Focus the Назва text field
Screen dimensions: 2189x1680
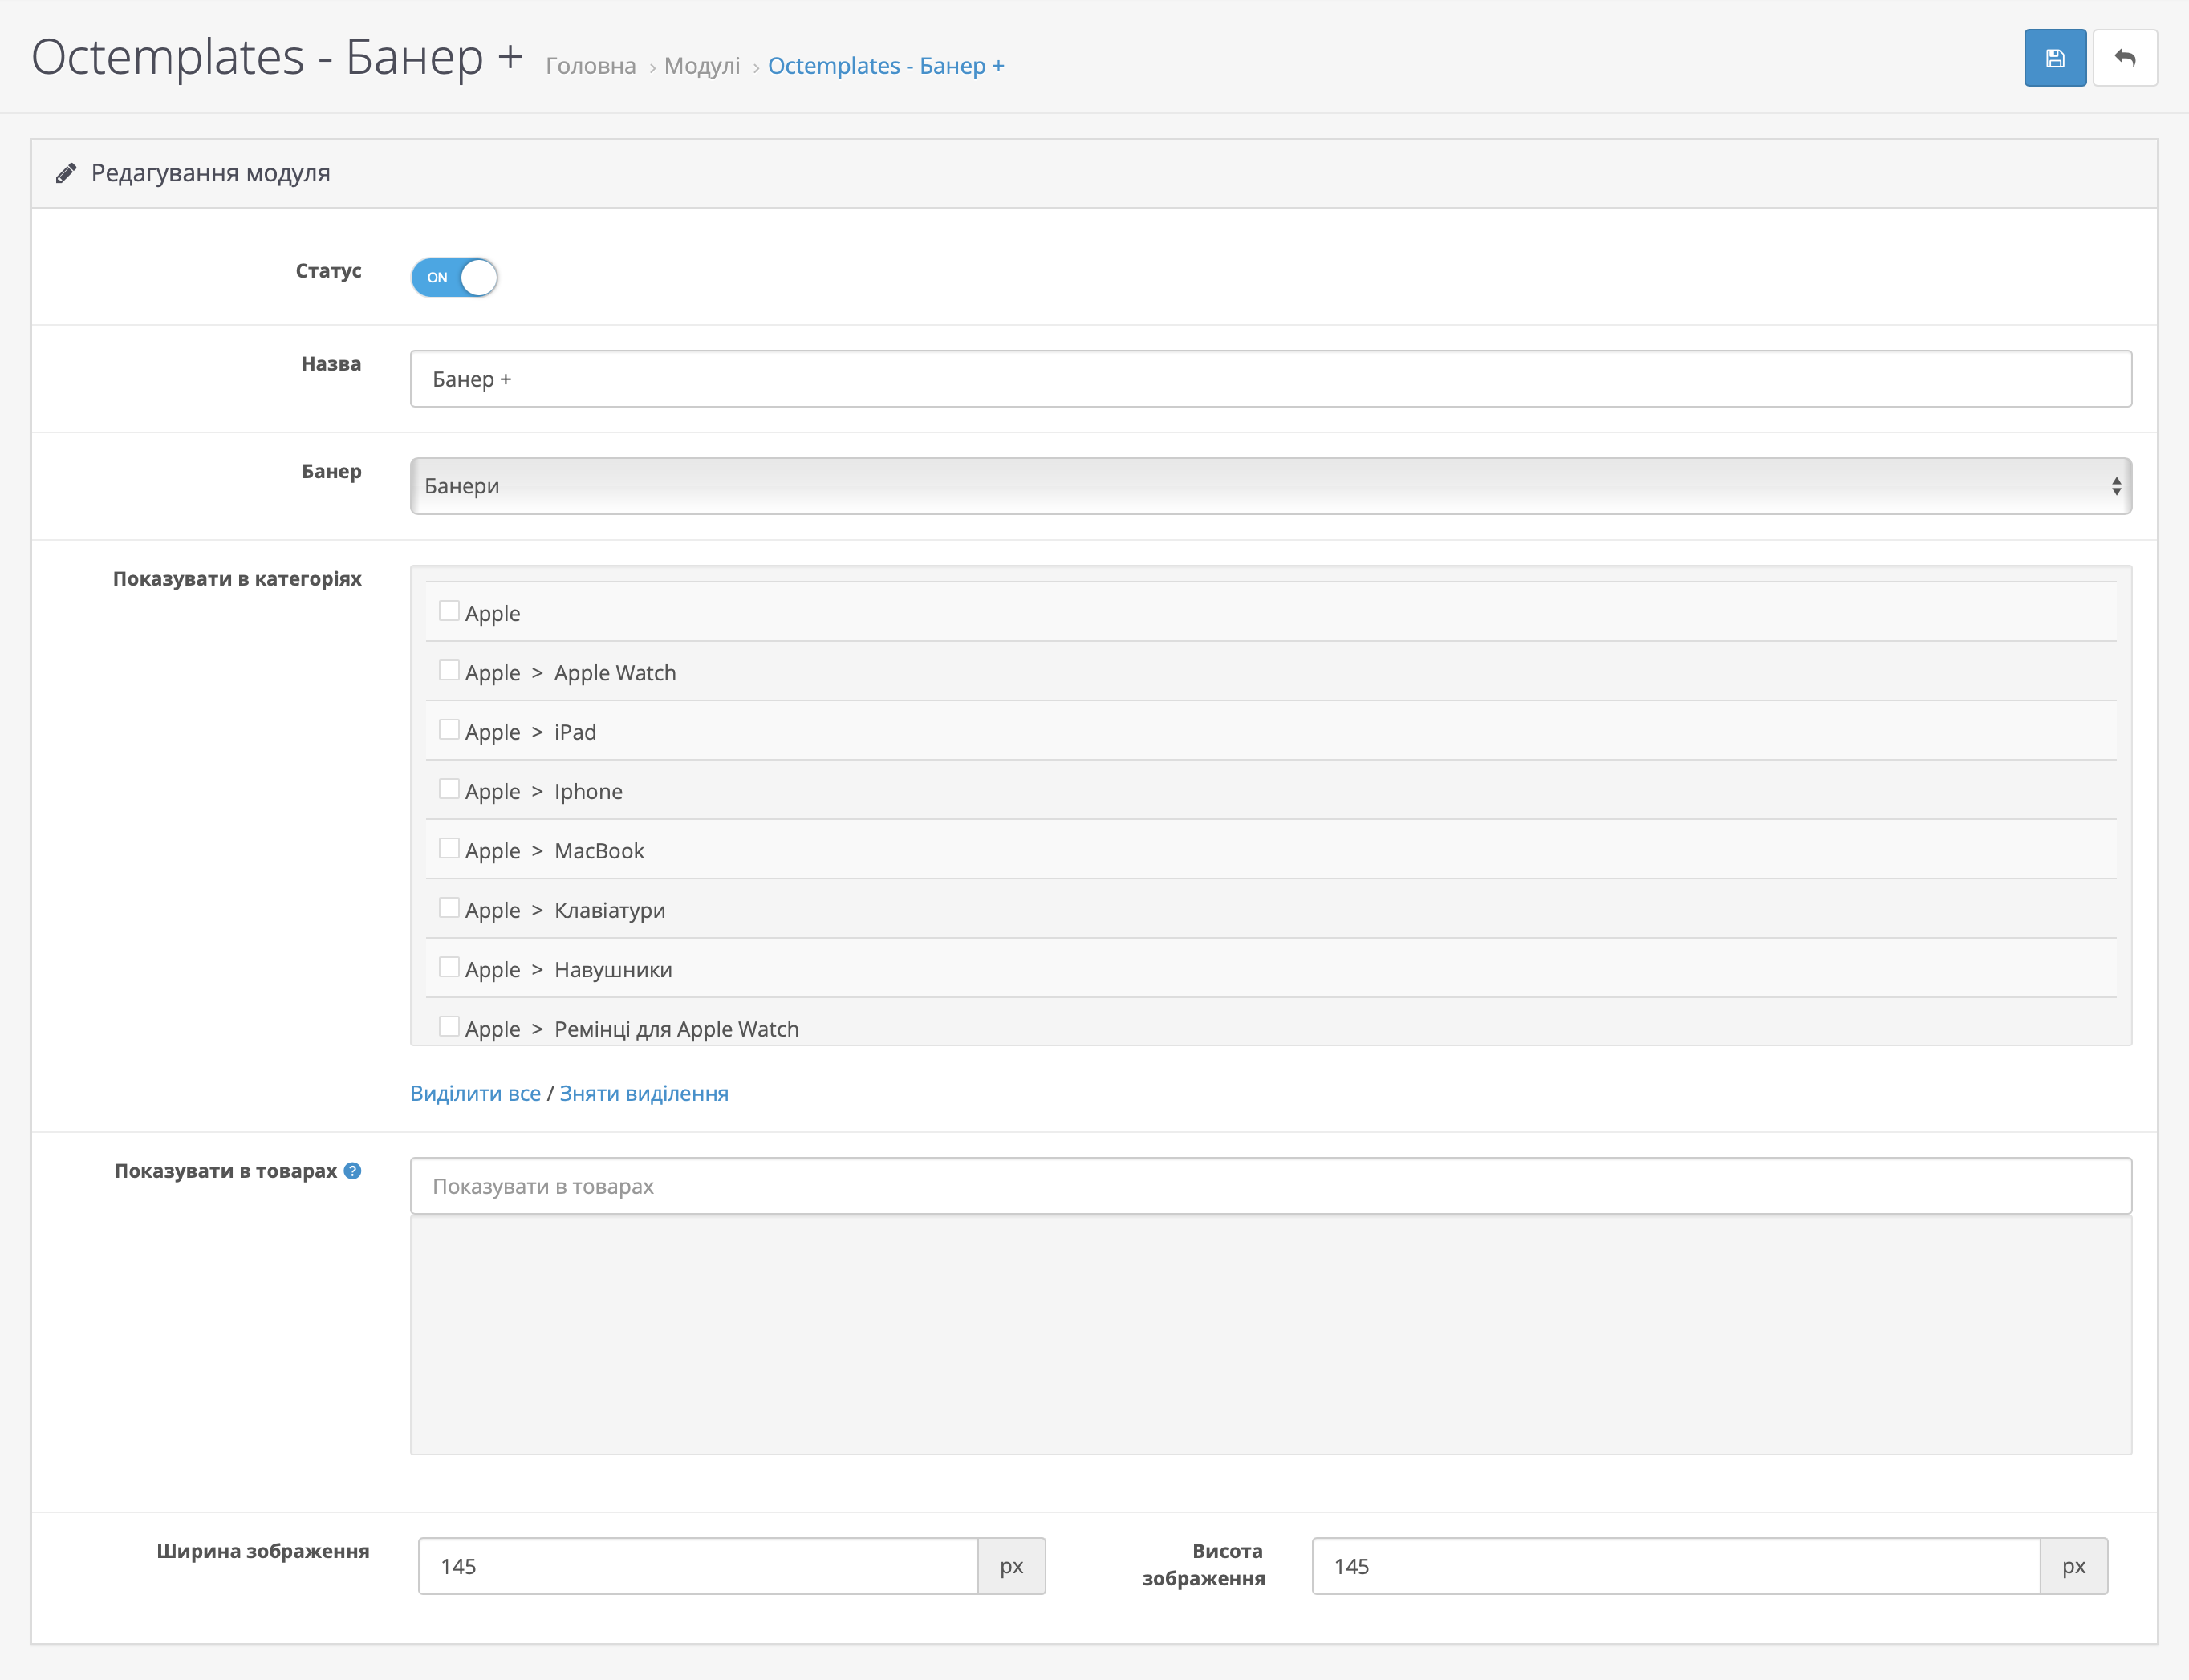coord(1270,379)
